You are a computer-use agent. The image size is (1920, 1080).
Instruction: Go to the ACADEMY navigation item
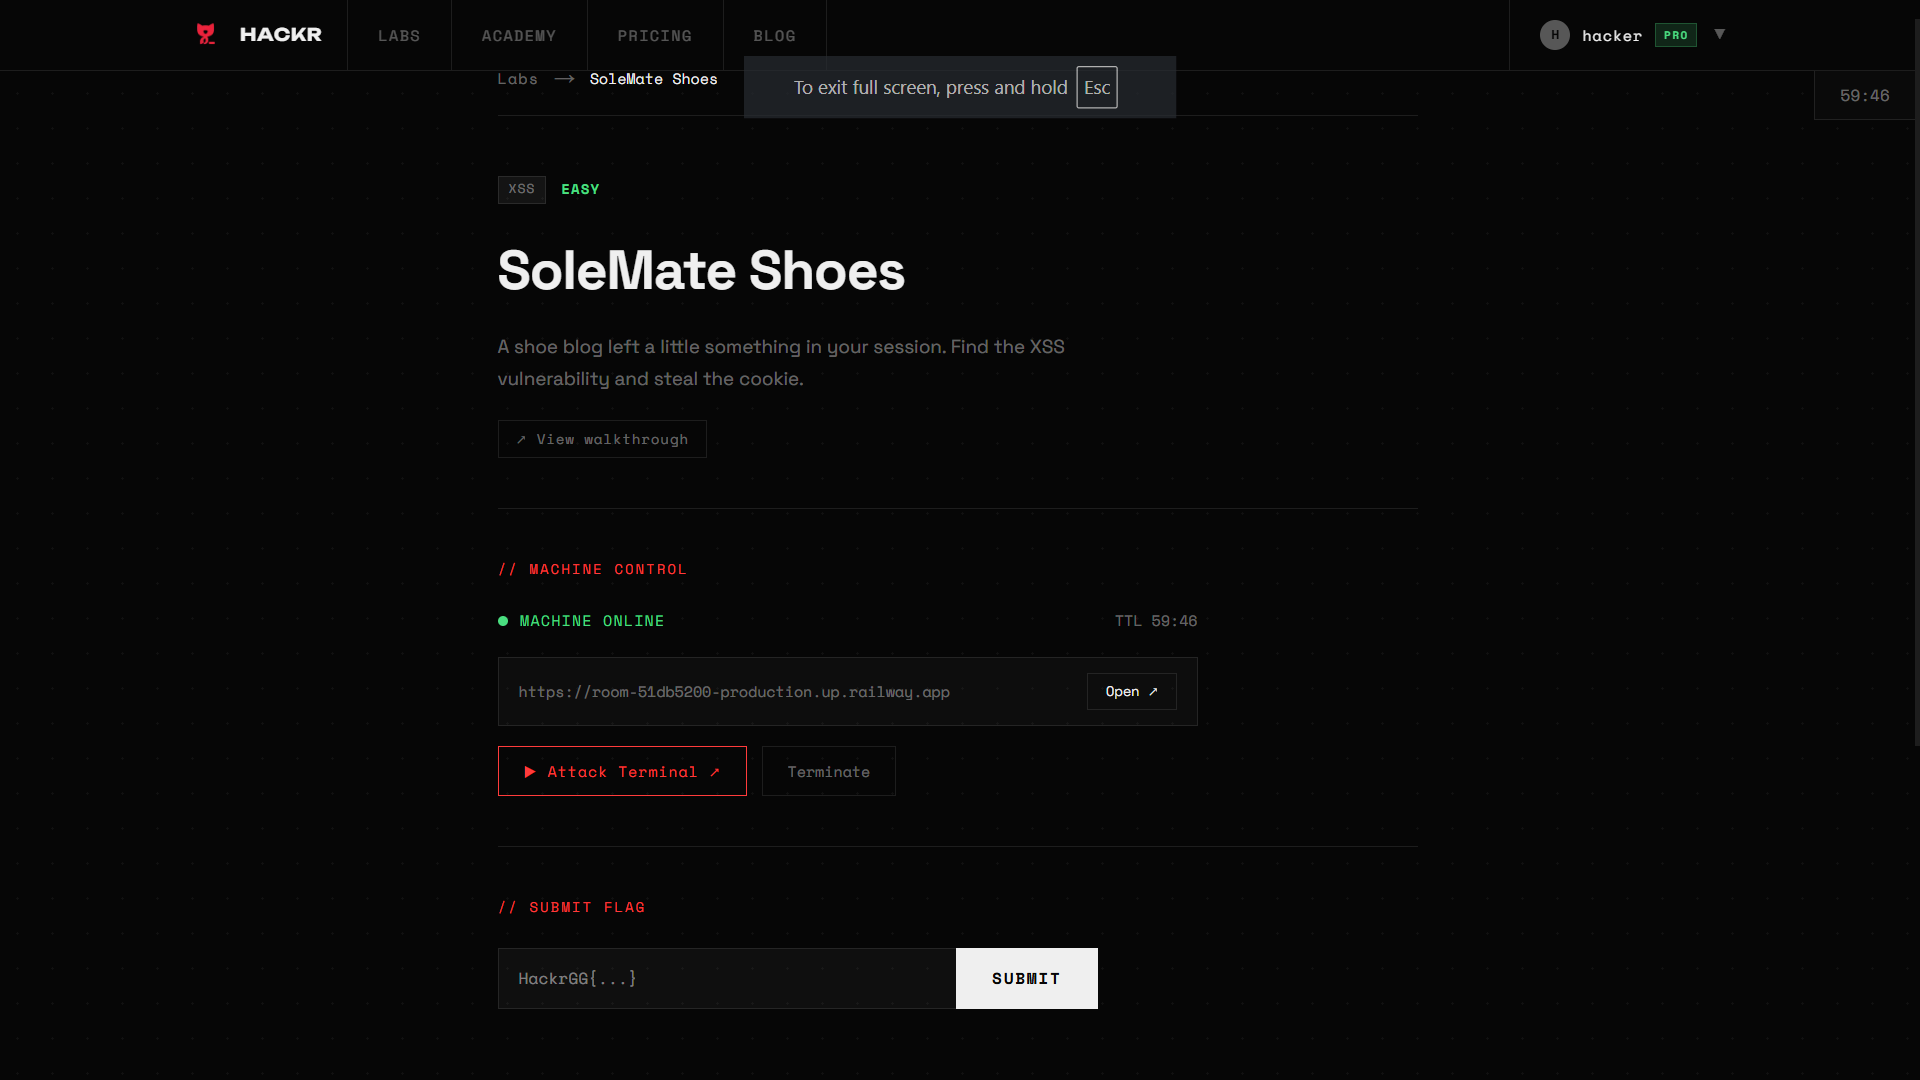[x=518, y=36]
